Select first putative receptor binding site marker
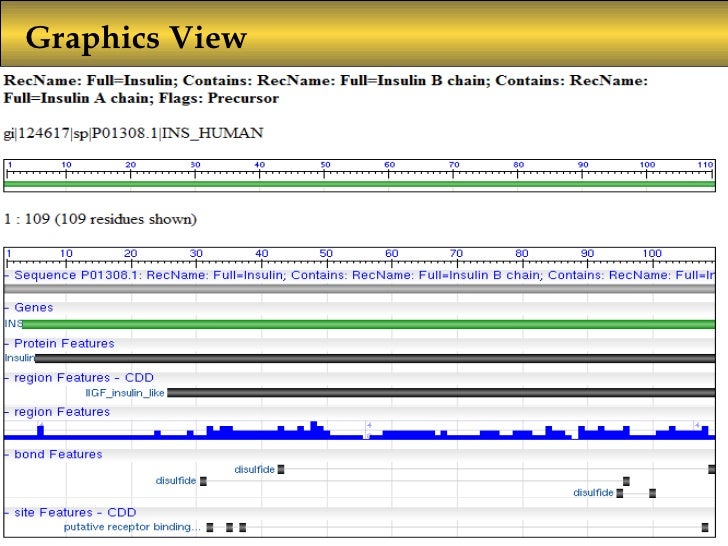728x546 pixels. point(210,527)
